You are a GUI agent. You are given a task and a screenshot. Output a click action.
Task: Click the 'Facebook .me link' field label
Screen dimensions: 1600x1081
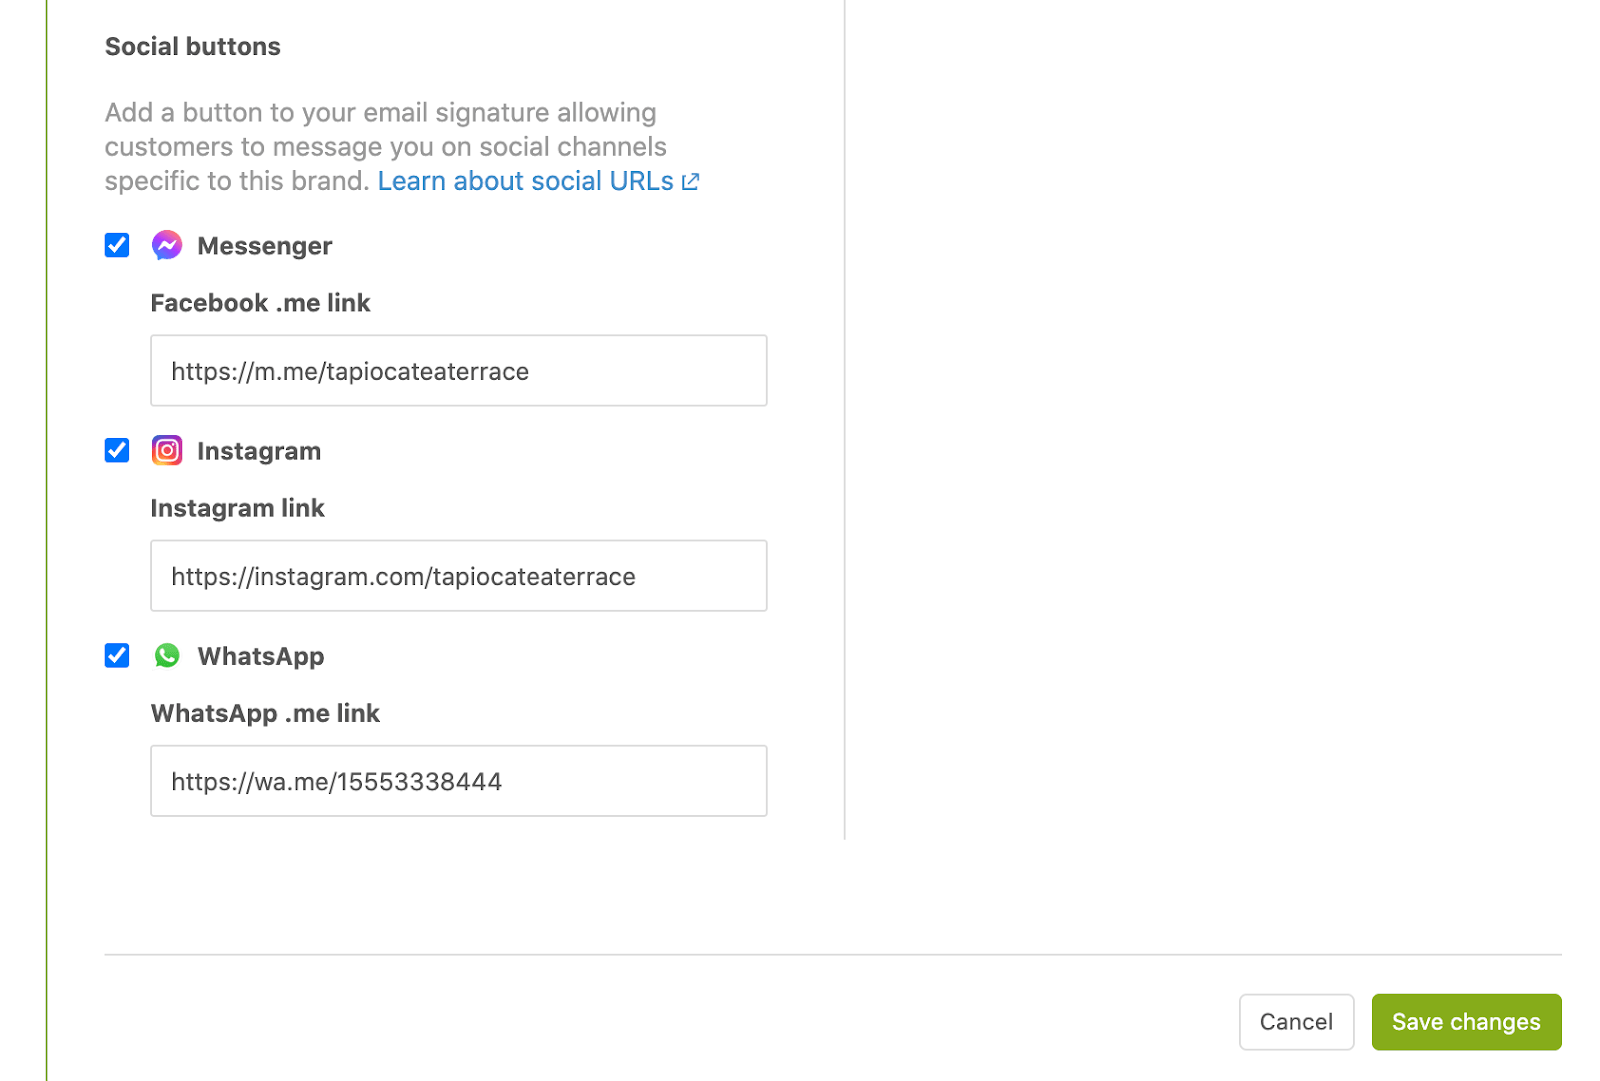pyautogui.click(x=260, y=303)
